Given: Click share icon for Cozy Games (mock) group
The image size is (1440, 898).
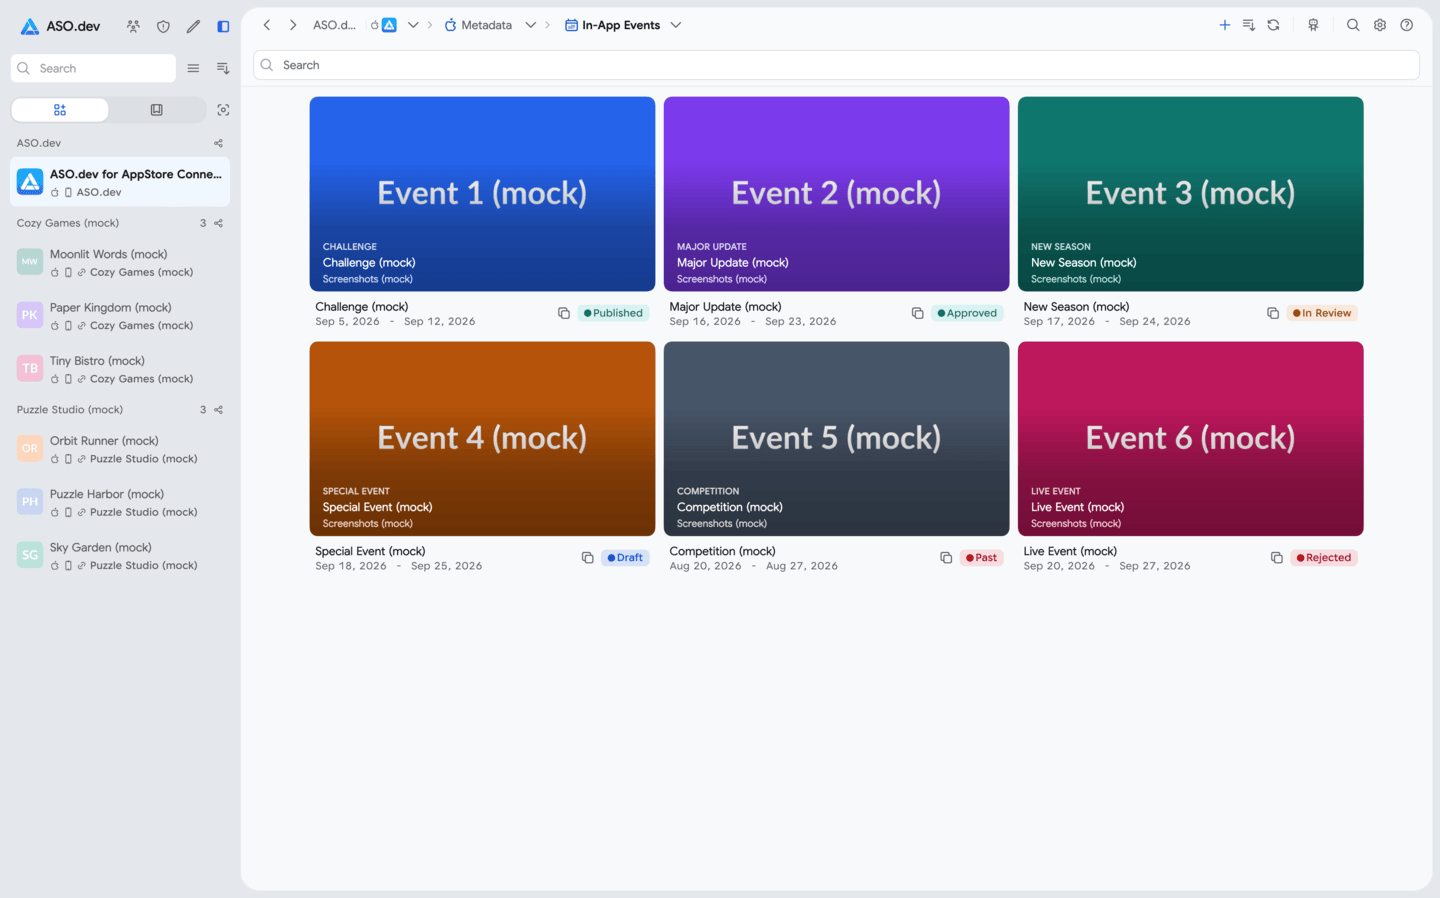Looking at the screenshot, I should (218, 223).
